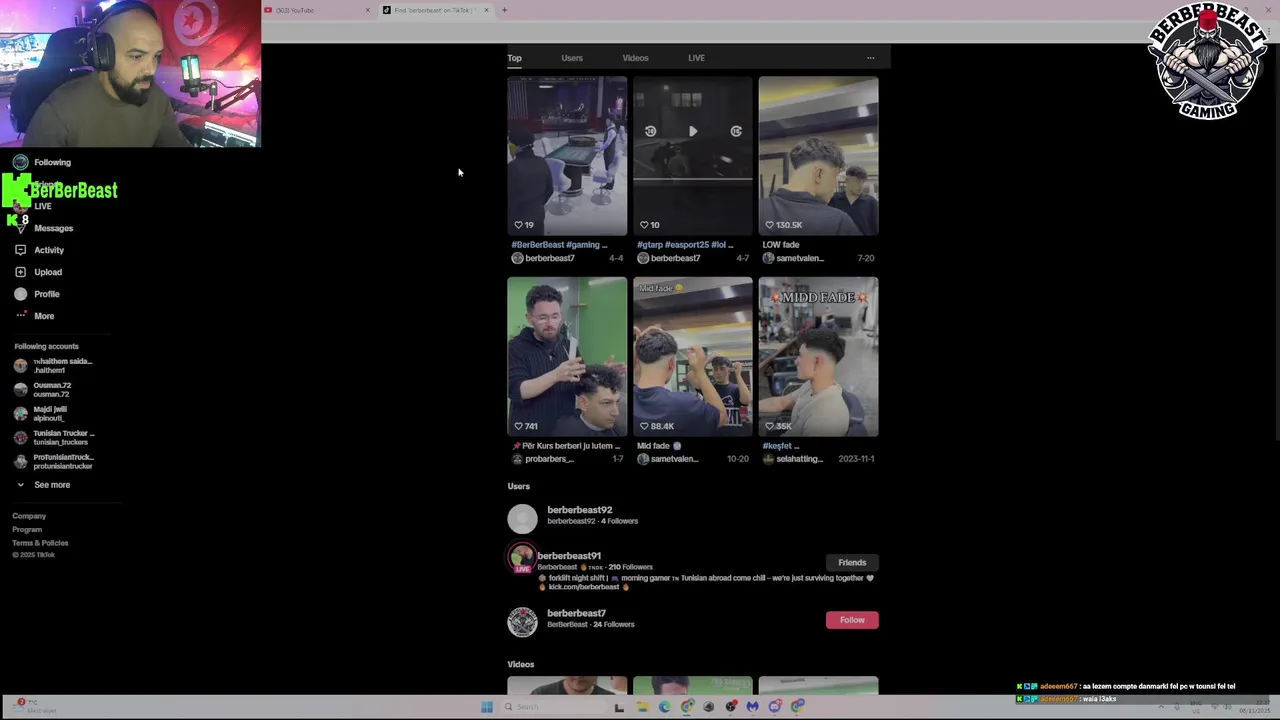
Task: Close the TikTok browser tab
Action: click(x=486, y=10)
